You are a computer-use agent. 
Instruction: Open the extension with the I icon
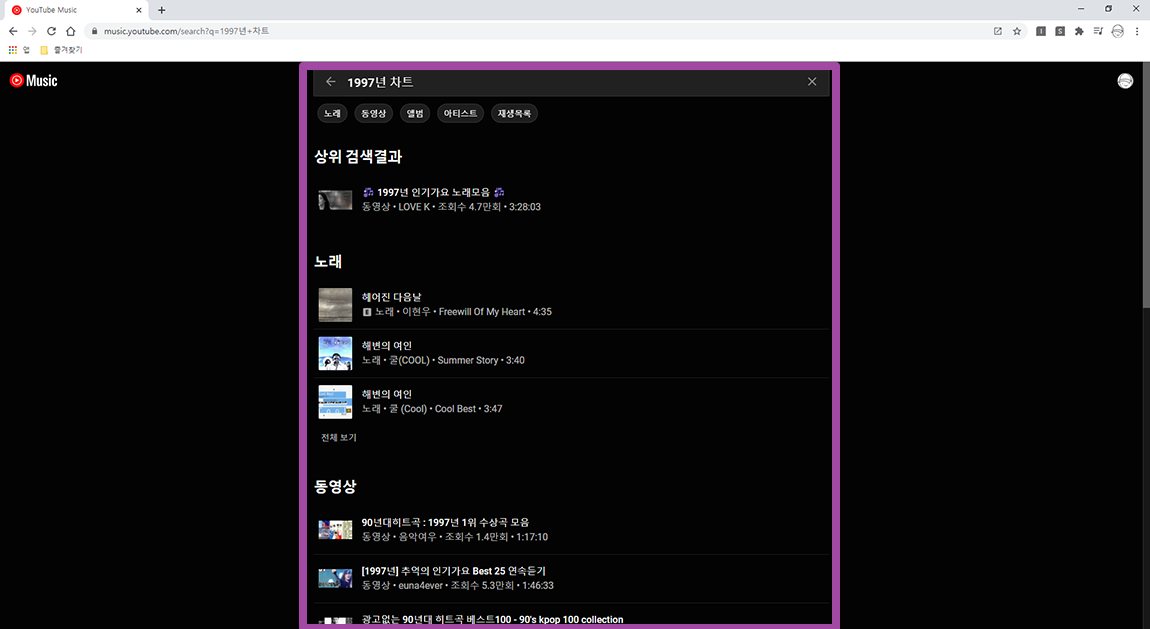pos(1041,31)
